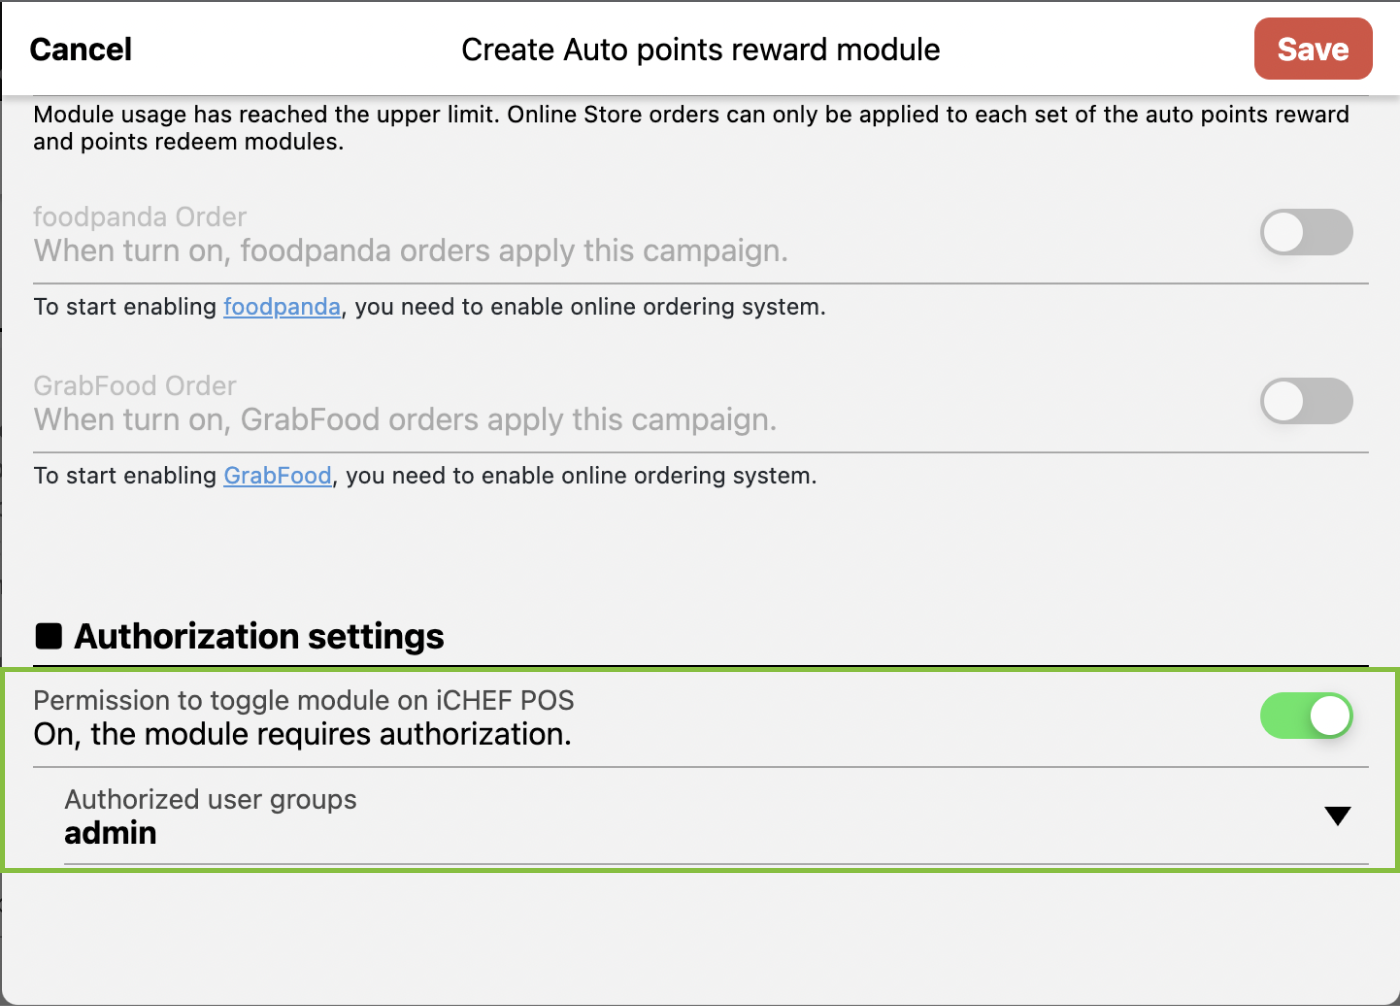
Task: Click the GrabFood orders apply campaign description
Action: [405, 420]
